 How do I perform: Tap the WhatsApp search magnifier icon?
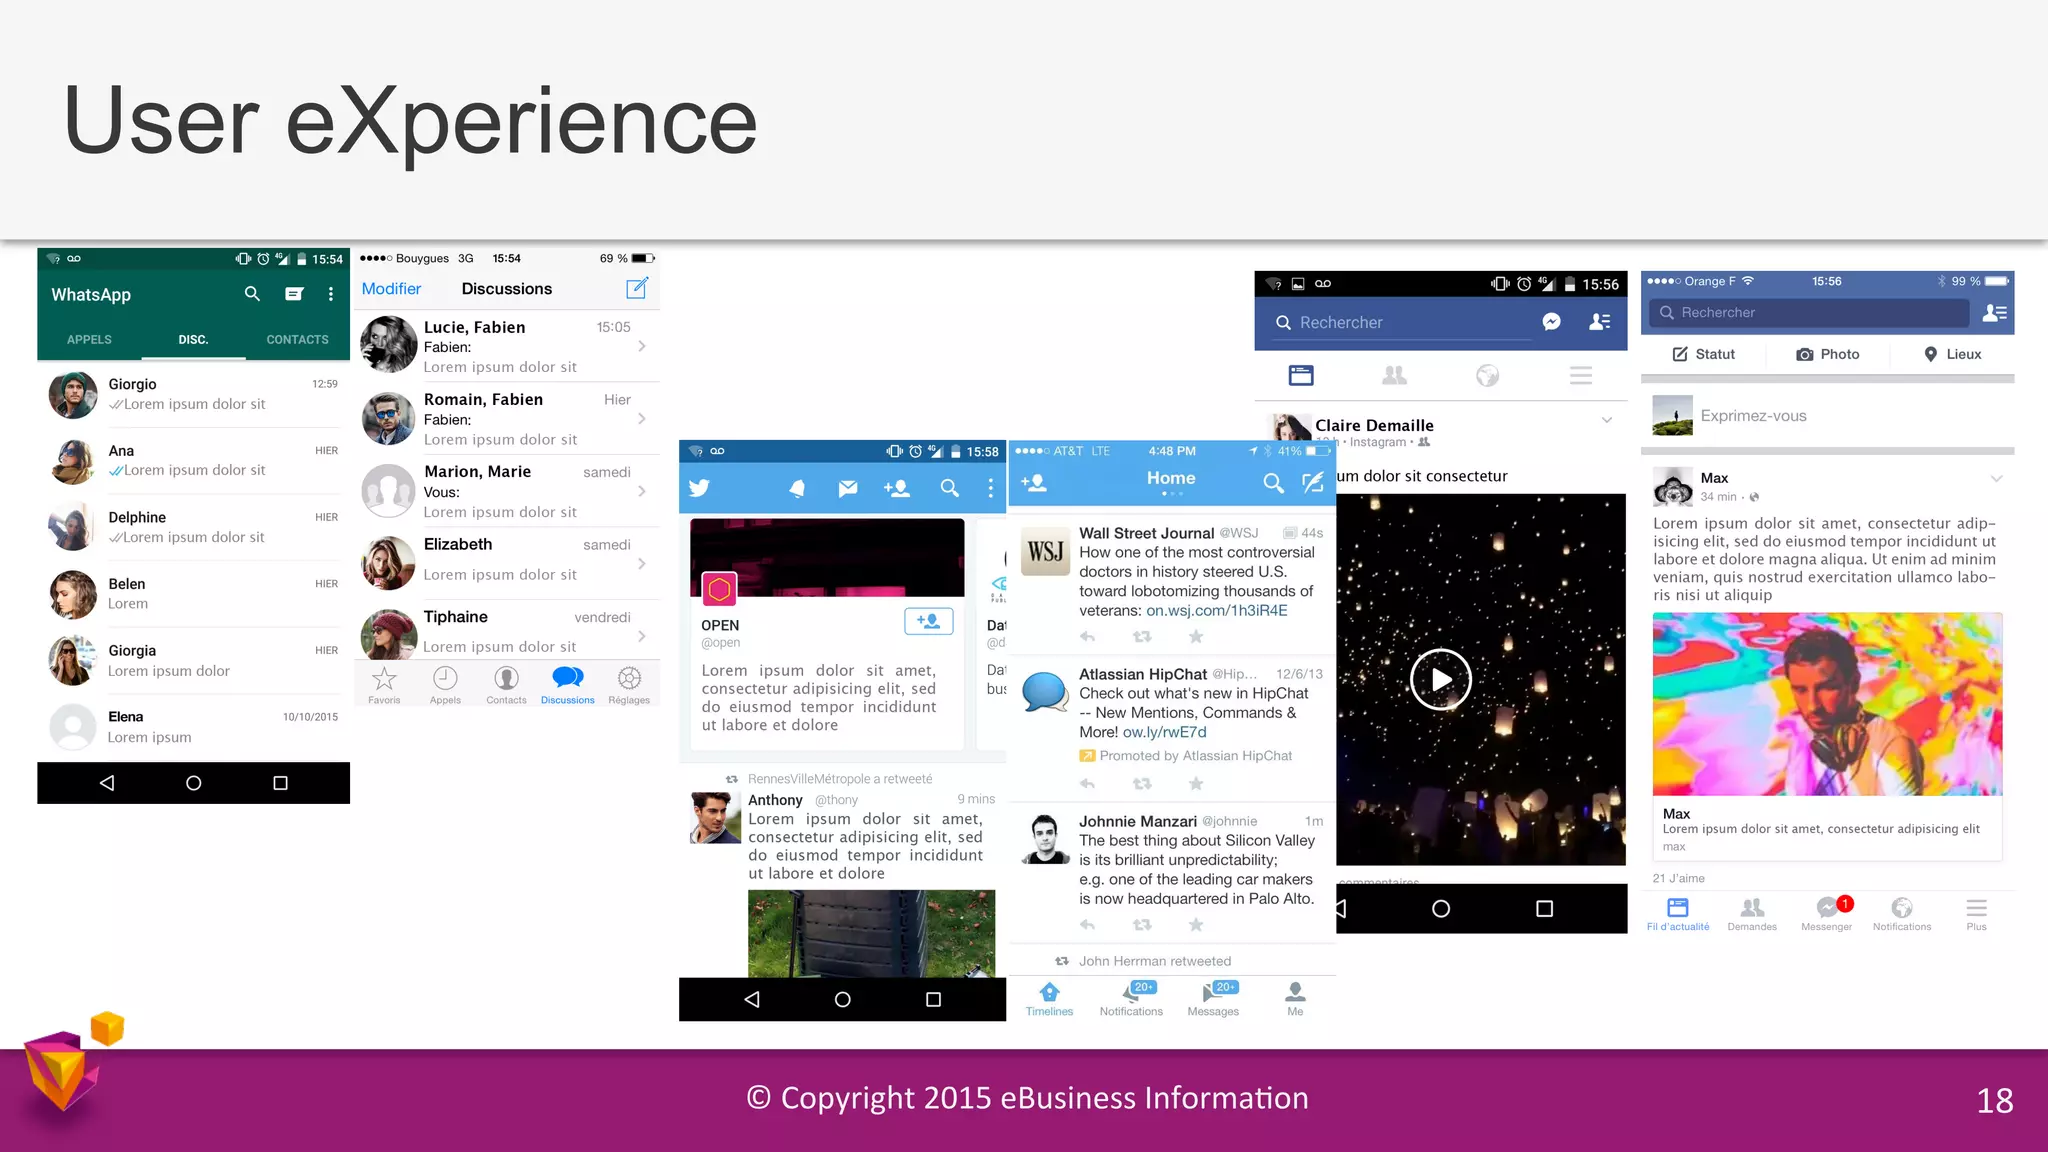[252, 294]
